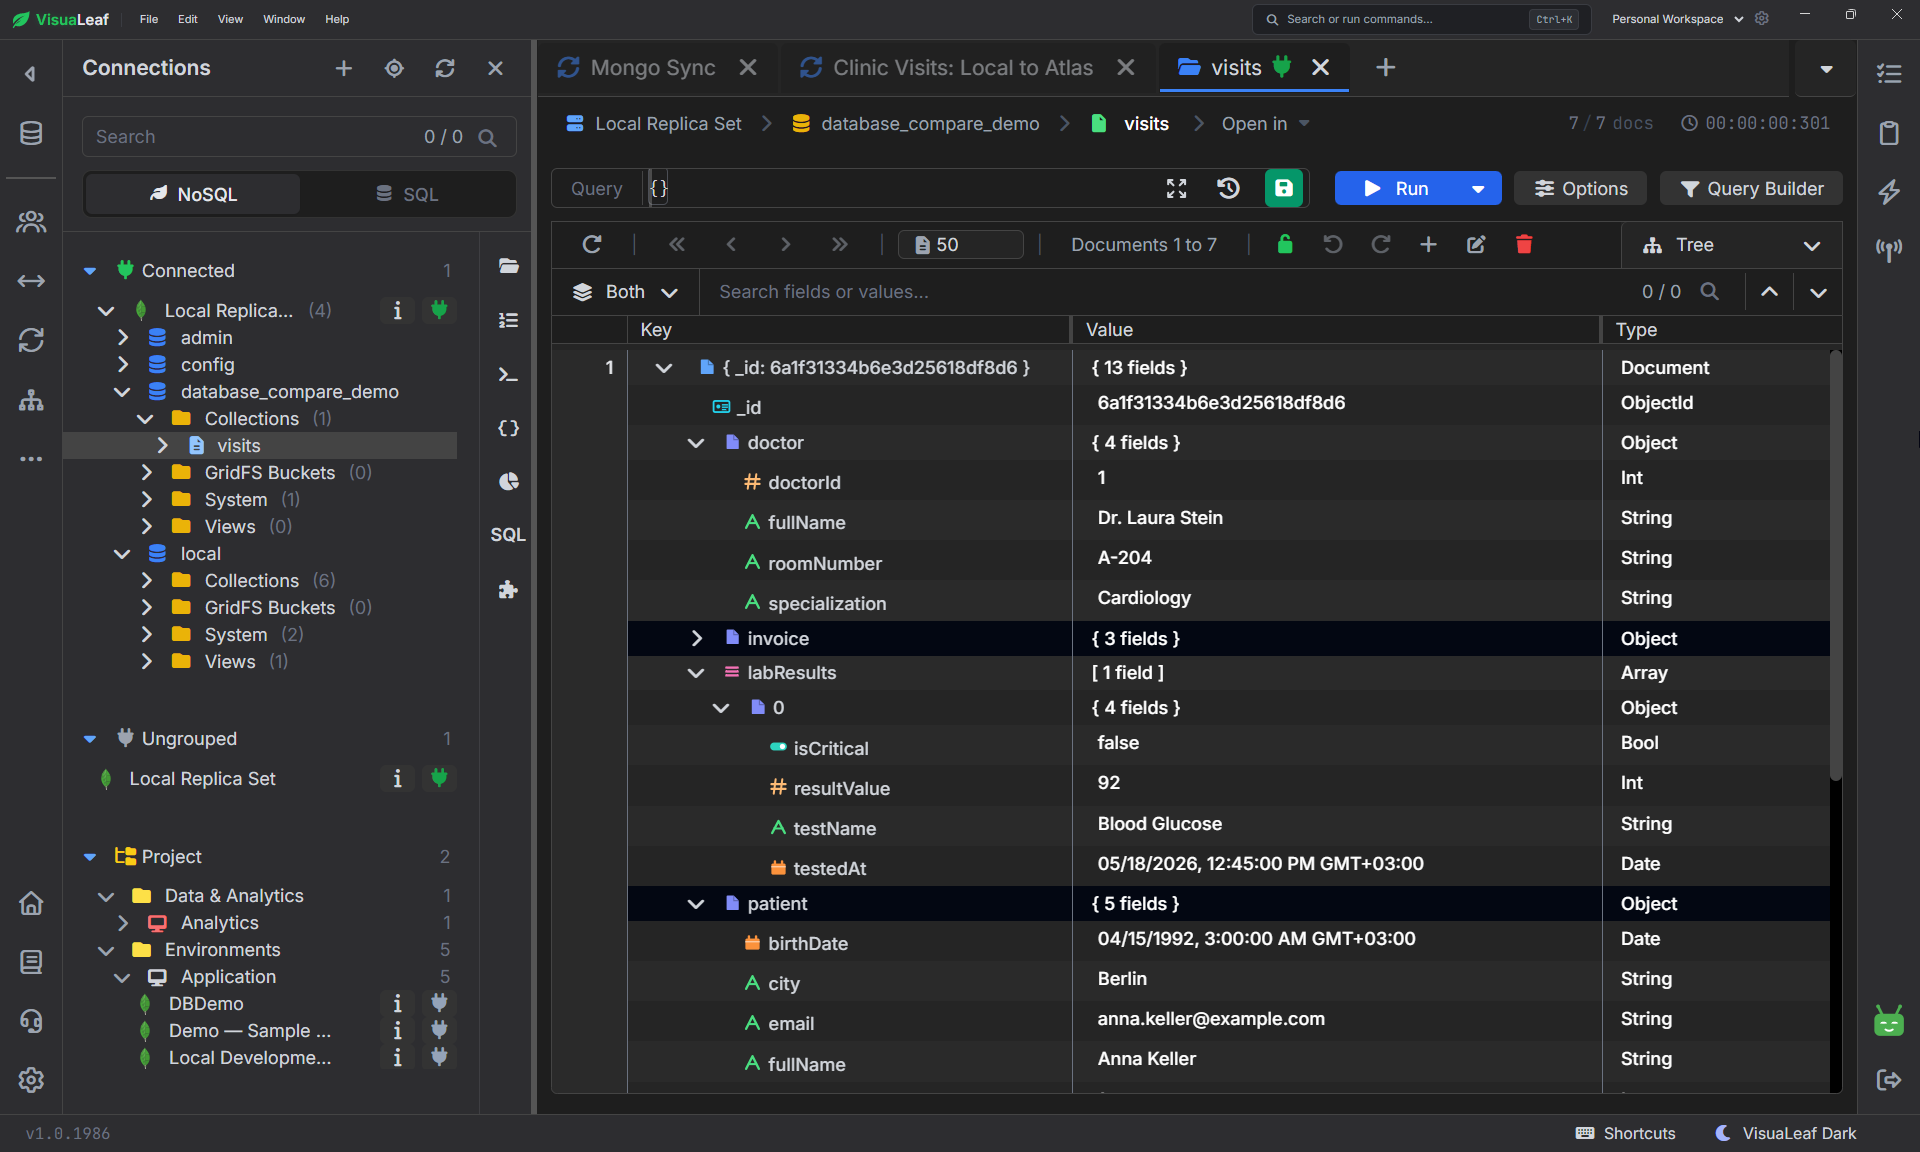The image size is (1920, 1152).
Task: Open the shell terminal icon in side strip
Action: pyautogui.click(x=508, y=374)
